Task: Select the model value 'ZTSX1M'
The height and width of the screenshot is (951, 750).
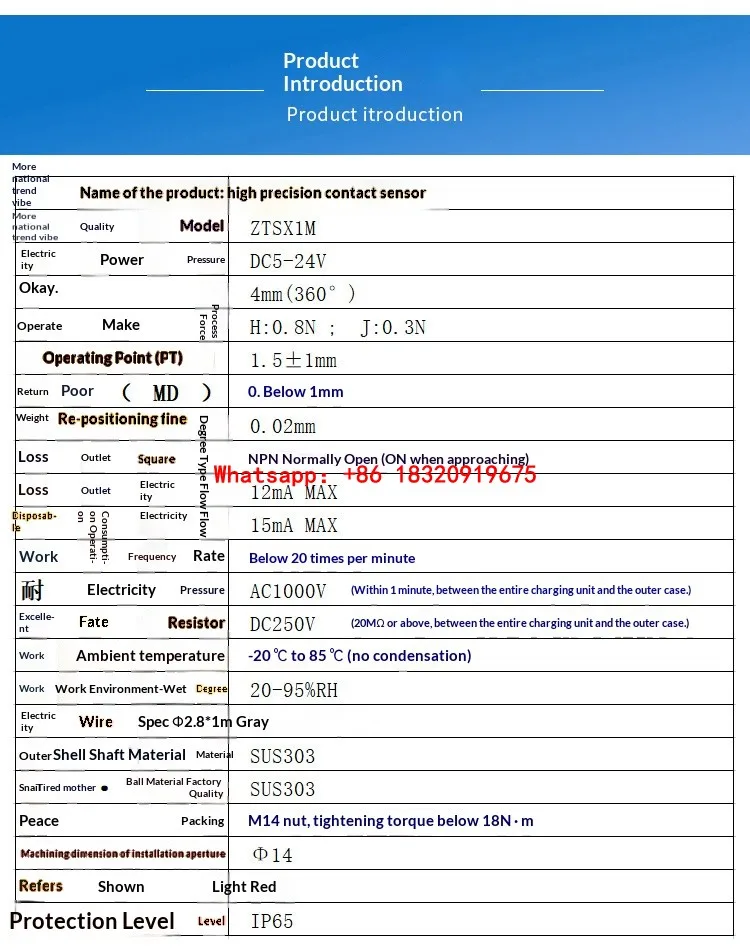Action: pos(283,229)
